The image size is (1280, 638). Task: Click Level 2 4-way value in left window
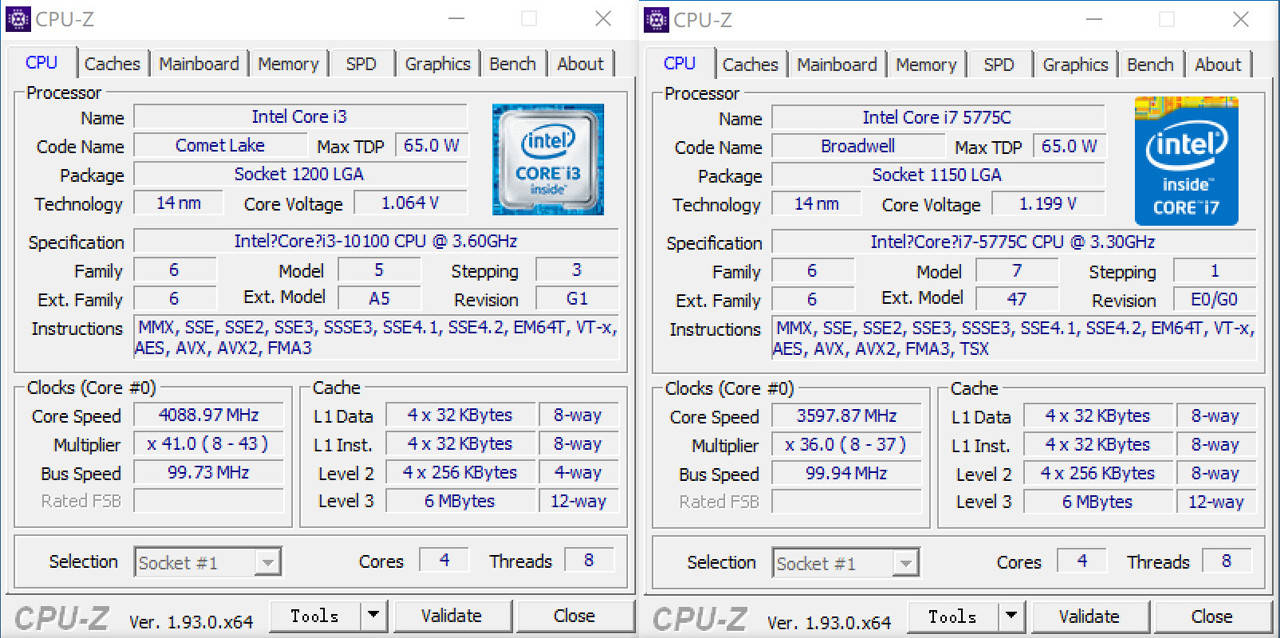578,472
